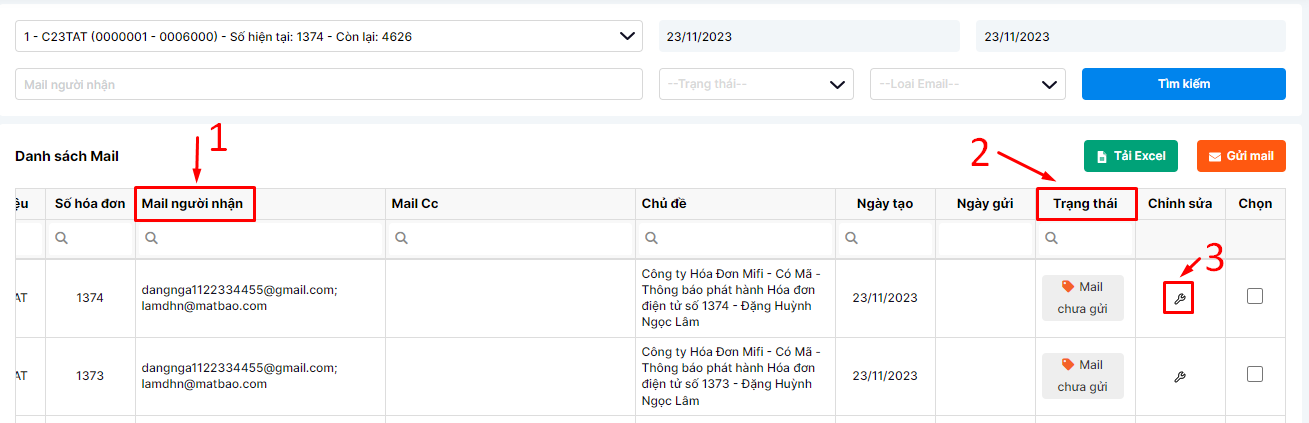The image size is (1309, 423).
Task: Tick the checkbox for invoice 1374 row
Action: (1255, 296)
